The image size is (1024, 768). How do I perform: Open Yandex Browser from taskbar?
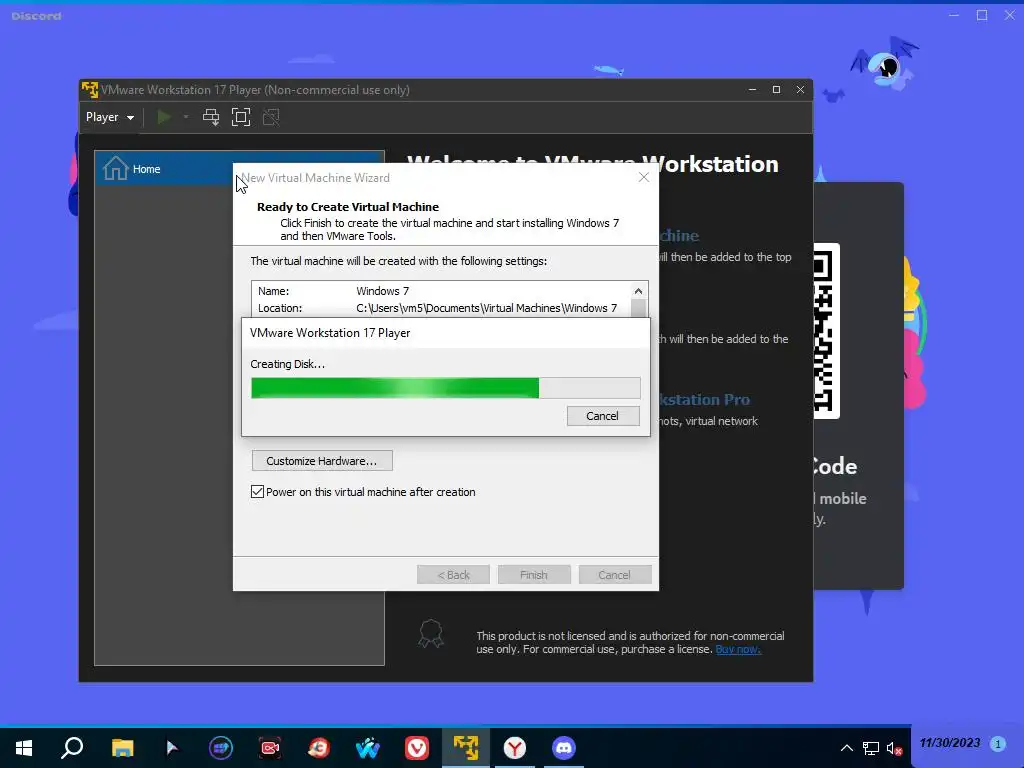pos(515,747)
